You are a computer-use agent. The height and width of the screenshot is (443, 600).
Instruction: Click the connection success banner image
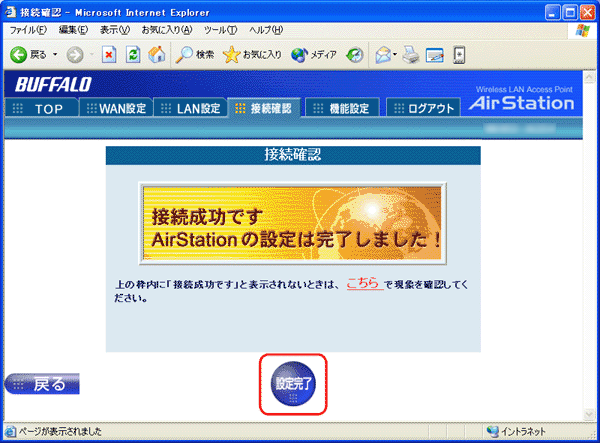point(292,223)
